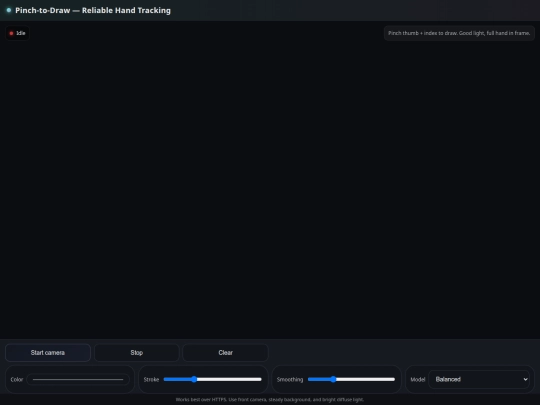Click the Model label
Image resolution: width=540 pixels, height=405 pixels.
[418, 380]
